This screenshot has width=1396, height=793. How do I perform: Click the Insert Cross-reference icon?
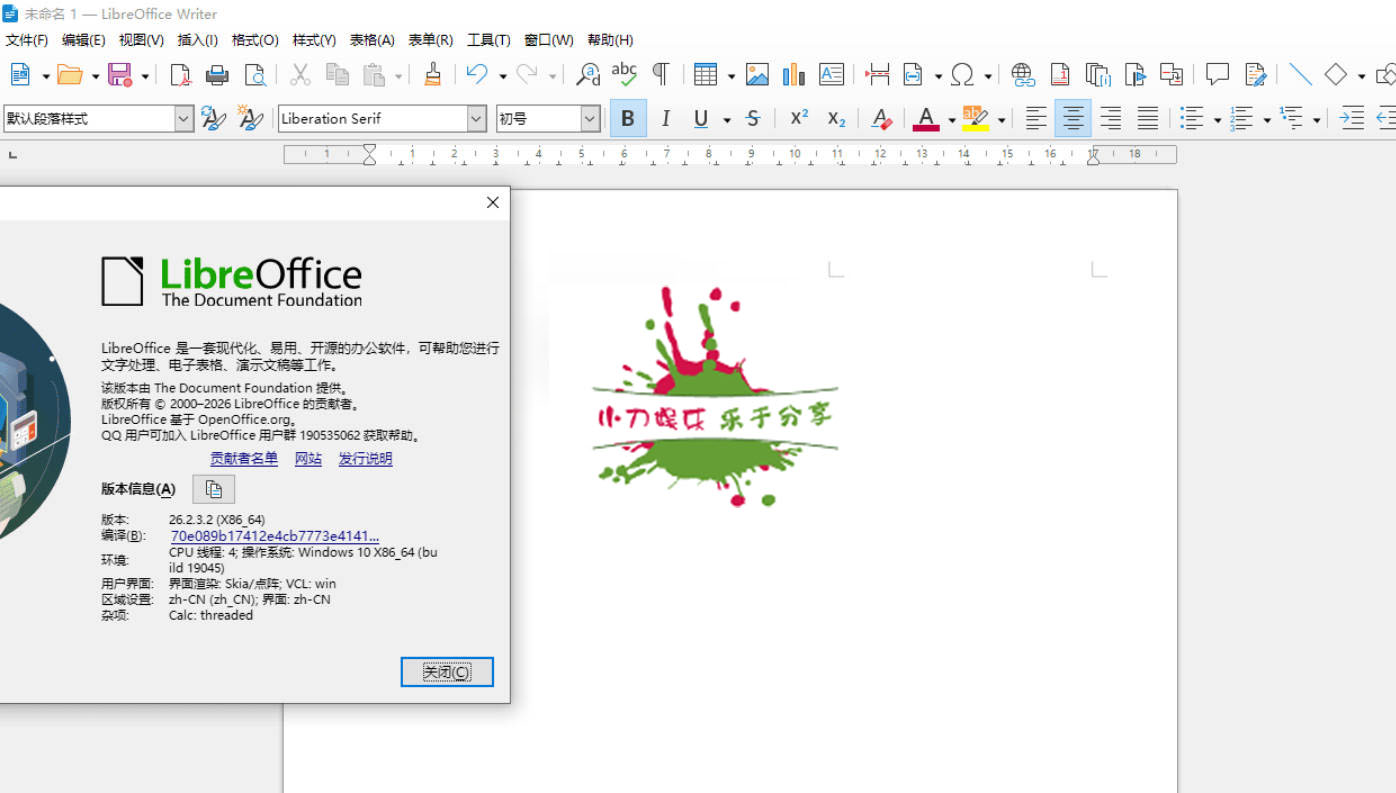pos(1171,75)
